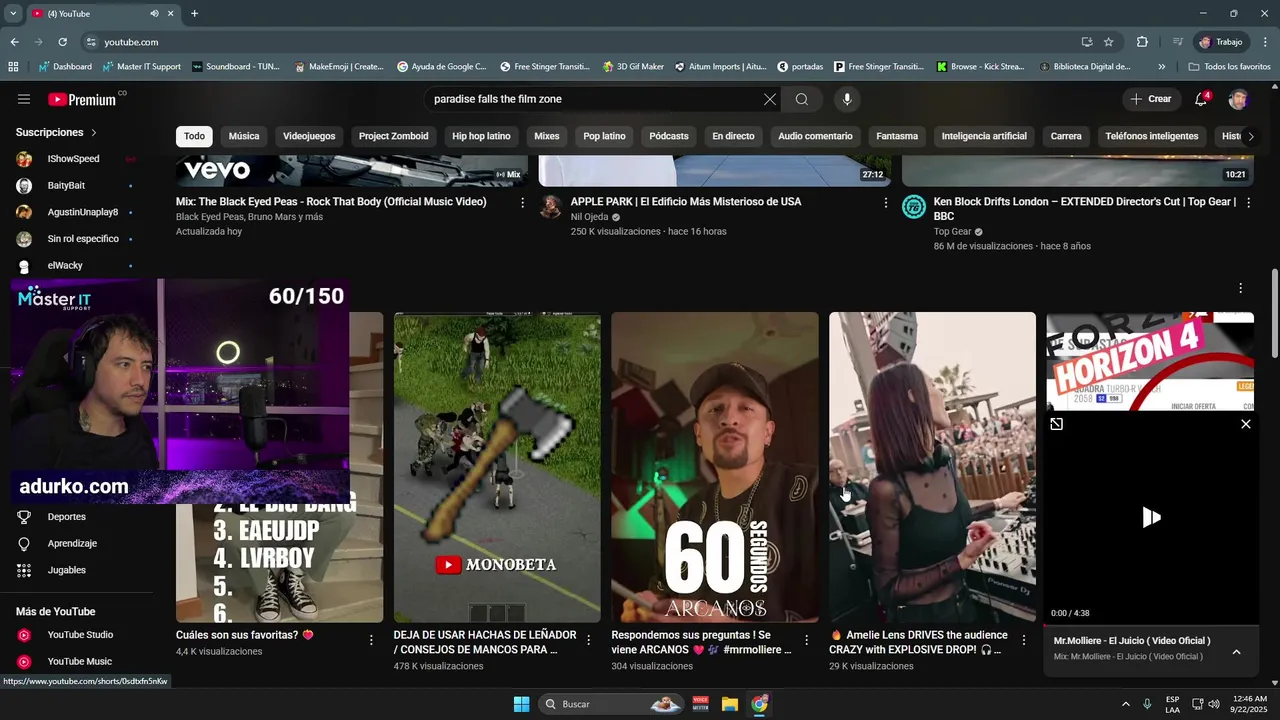Open options for Rock That Body mix
This screenshot has height=720, width=1280.
pos(522,202)
